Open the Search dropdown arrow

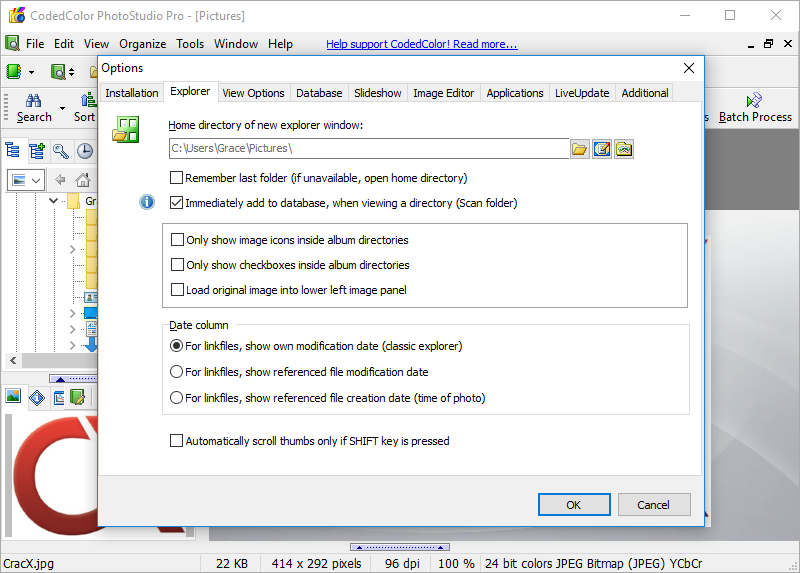point(62,108)
